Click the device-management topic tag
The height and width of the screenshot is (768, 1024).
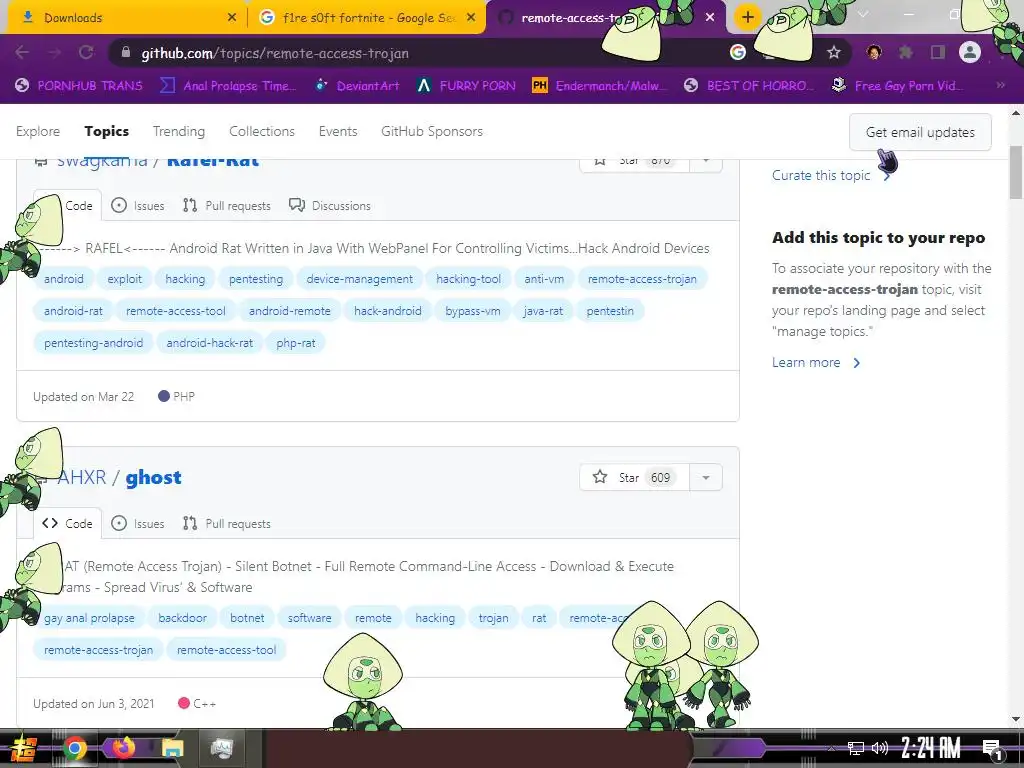pyautogui.click(x=360, y=279)
